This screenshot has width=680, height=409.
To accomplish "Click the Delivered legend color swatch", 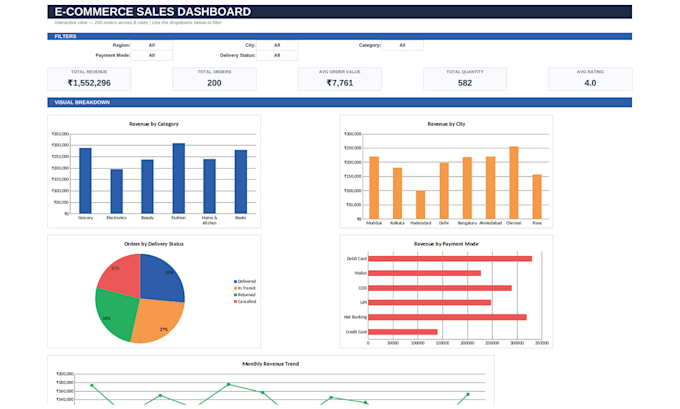I will (x=235, y=281).
